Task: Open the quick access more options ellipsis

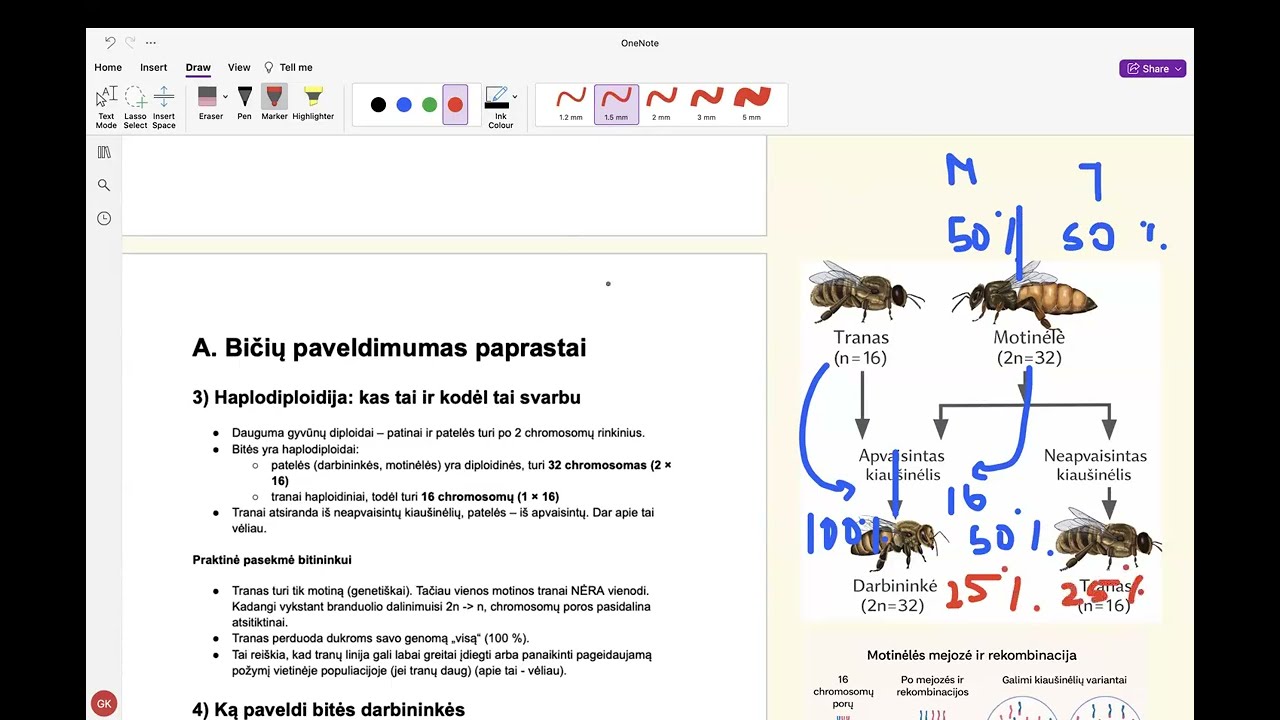Action: tap(151, 43)
